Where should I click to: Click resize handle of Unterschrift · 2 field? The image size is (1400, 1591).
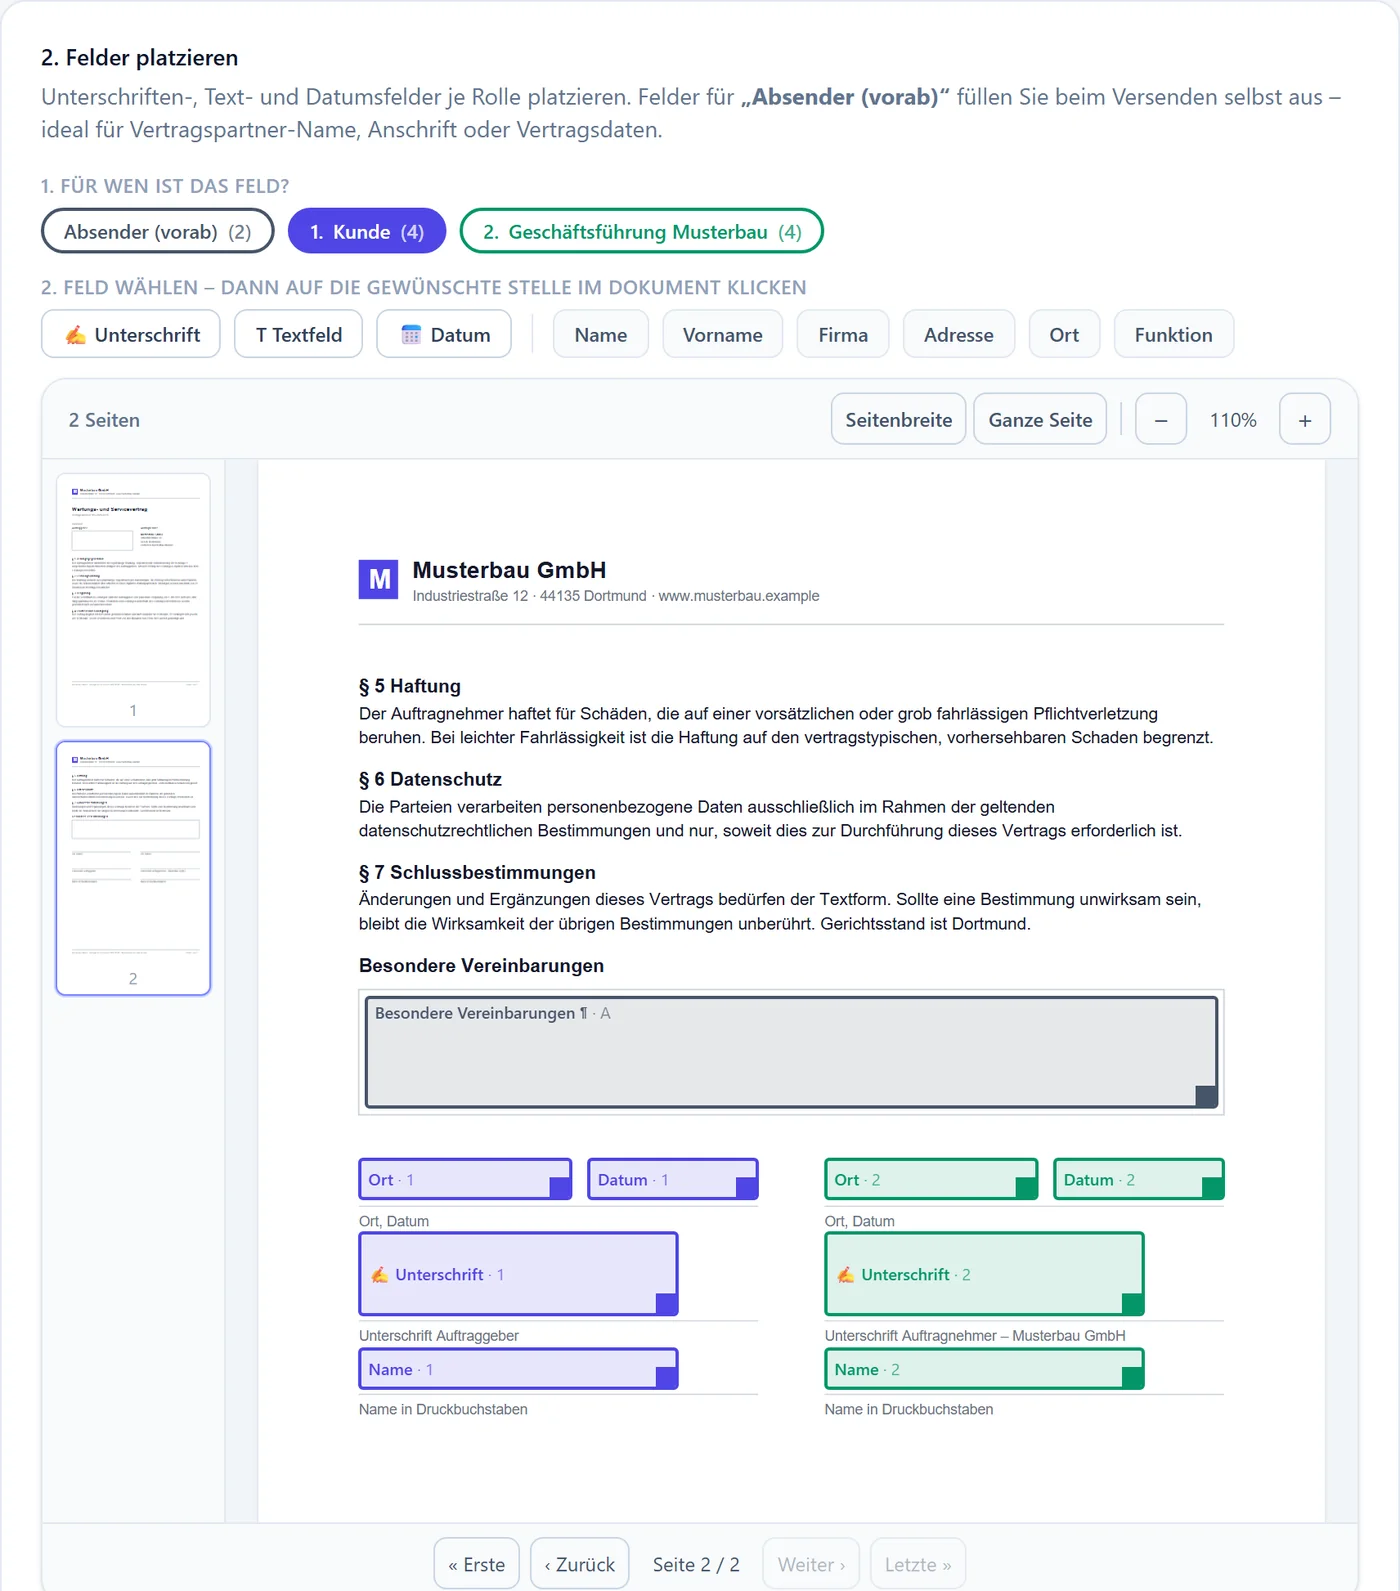1132,1304
